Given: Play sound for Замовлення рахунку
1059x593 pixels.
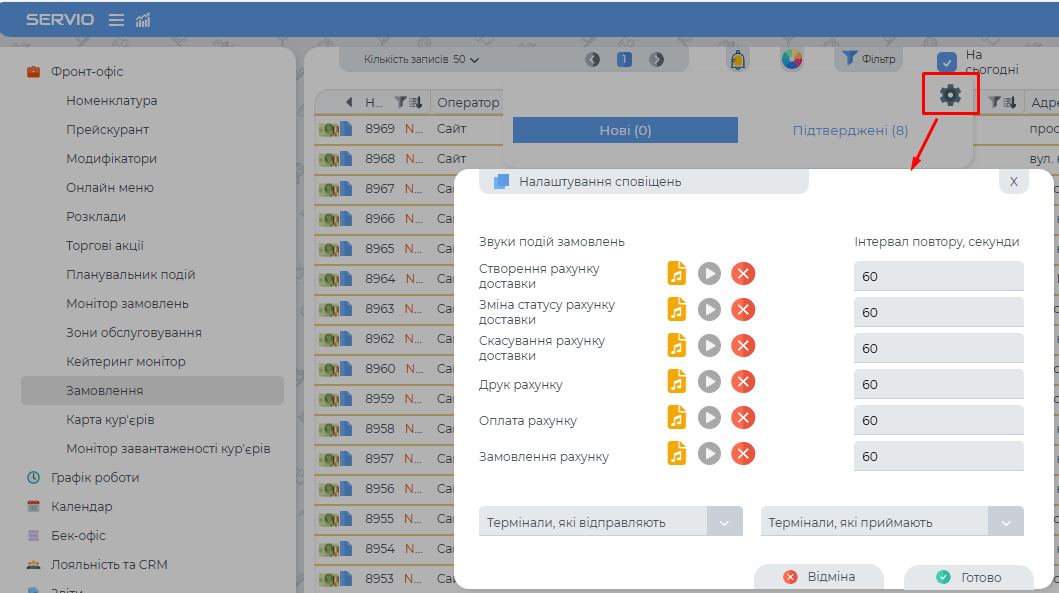Looking at the screenshot, I should [x=709, y=454].
